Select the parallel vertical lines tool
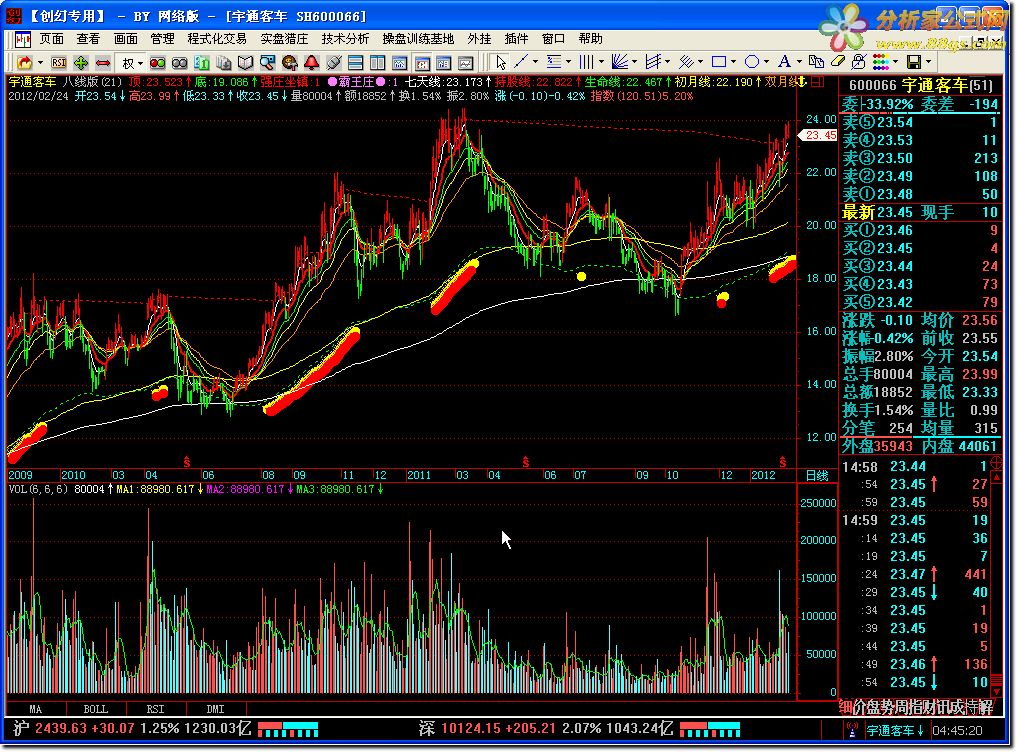The width and height of the screenshot is (1018, 752). tap(586, 62)
